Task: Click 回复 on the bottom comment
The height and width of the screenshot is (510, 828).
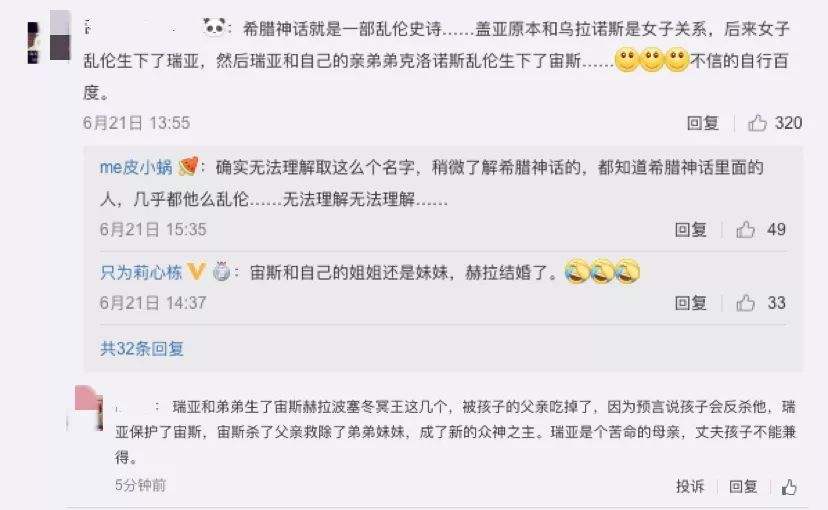Action: coord(744,486)
